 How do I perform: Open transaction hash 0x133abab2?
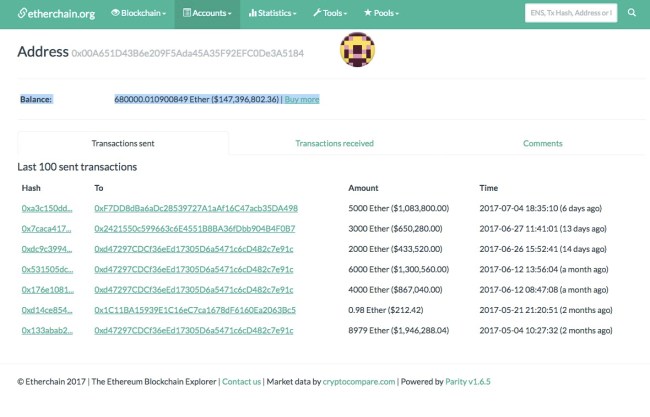pyautogui.click(x=46, y=330)
